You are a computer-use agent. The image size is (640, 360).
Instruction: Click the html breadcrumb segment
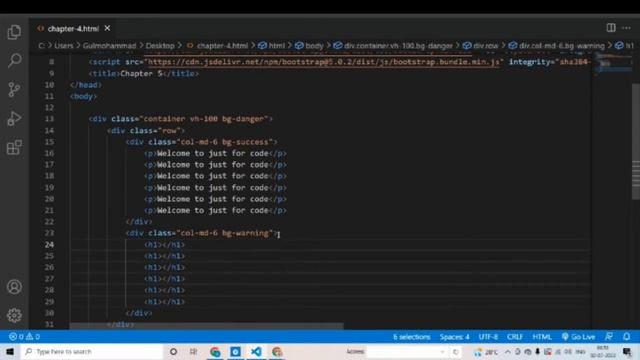[276, 46]
